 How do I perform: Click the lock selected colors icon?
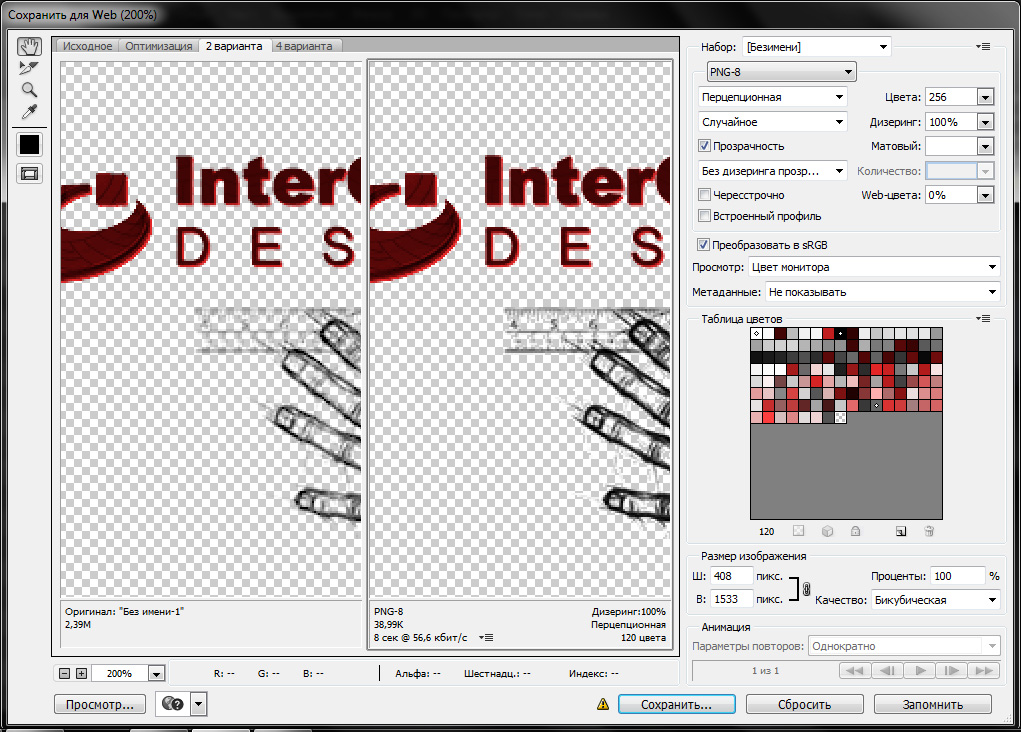pos(856,531)
